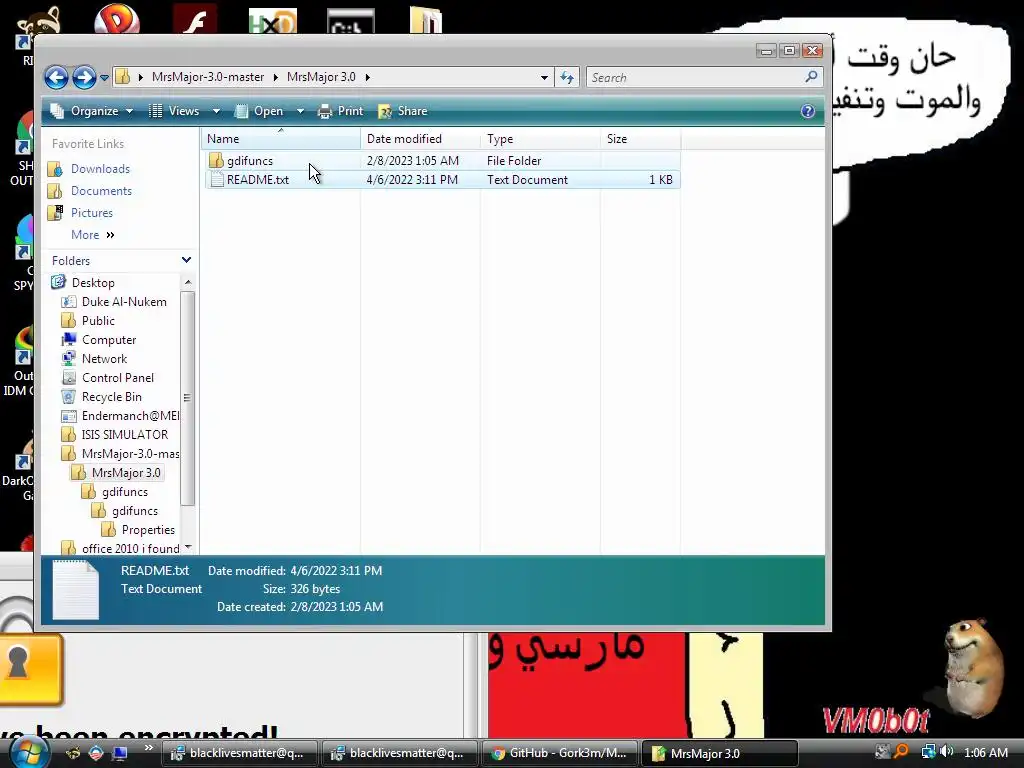Sort by the Size column header

[x=640, y=138]
